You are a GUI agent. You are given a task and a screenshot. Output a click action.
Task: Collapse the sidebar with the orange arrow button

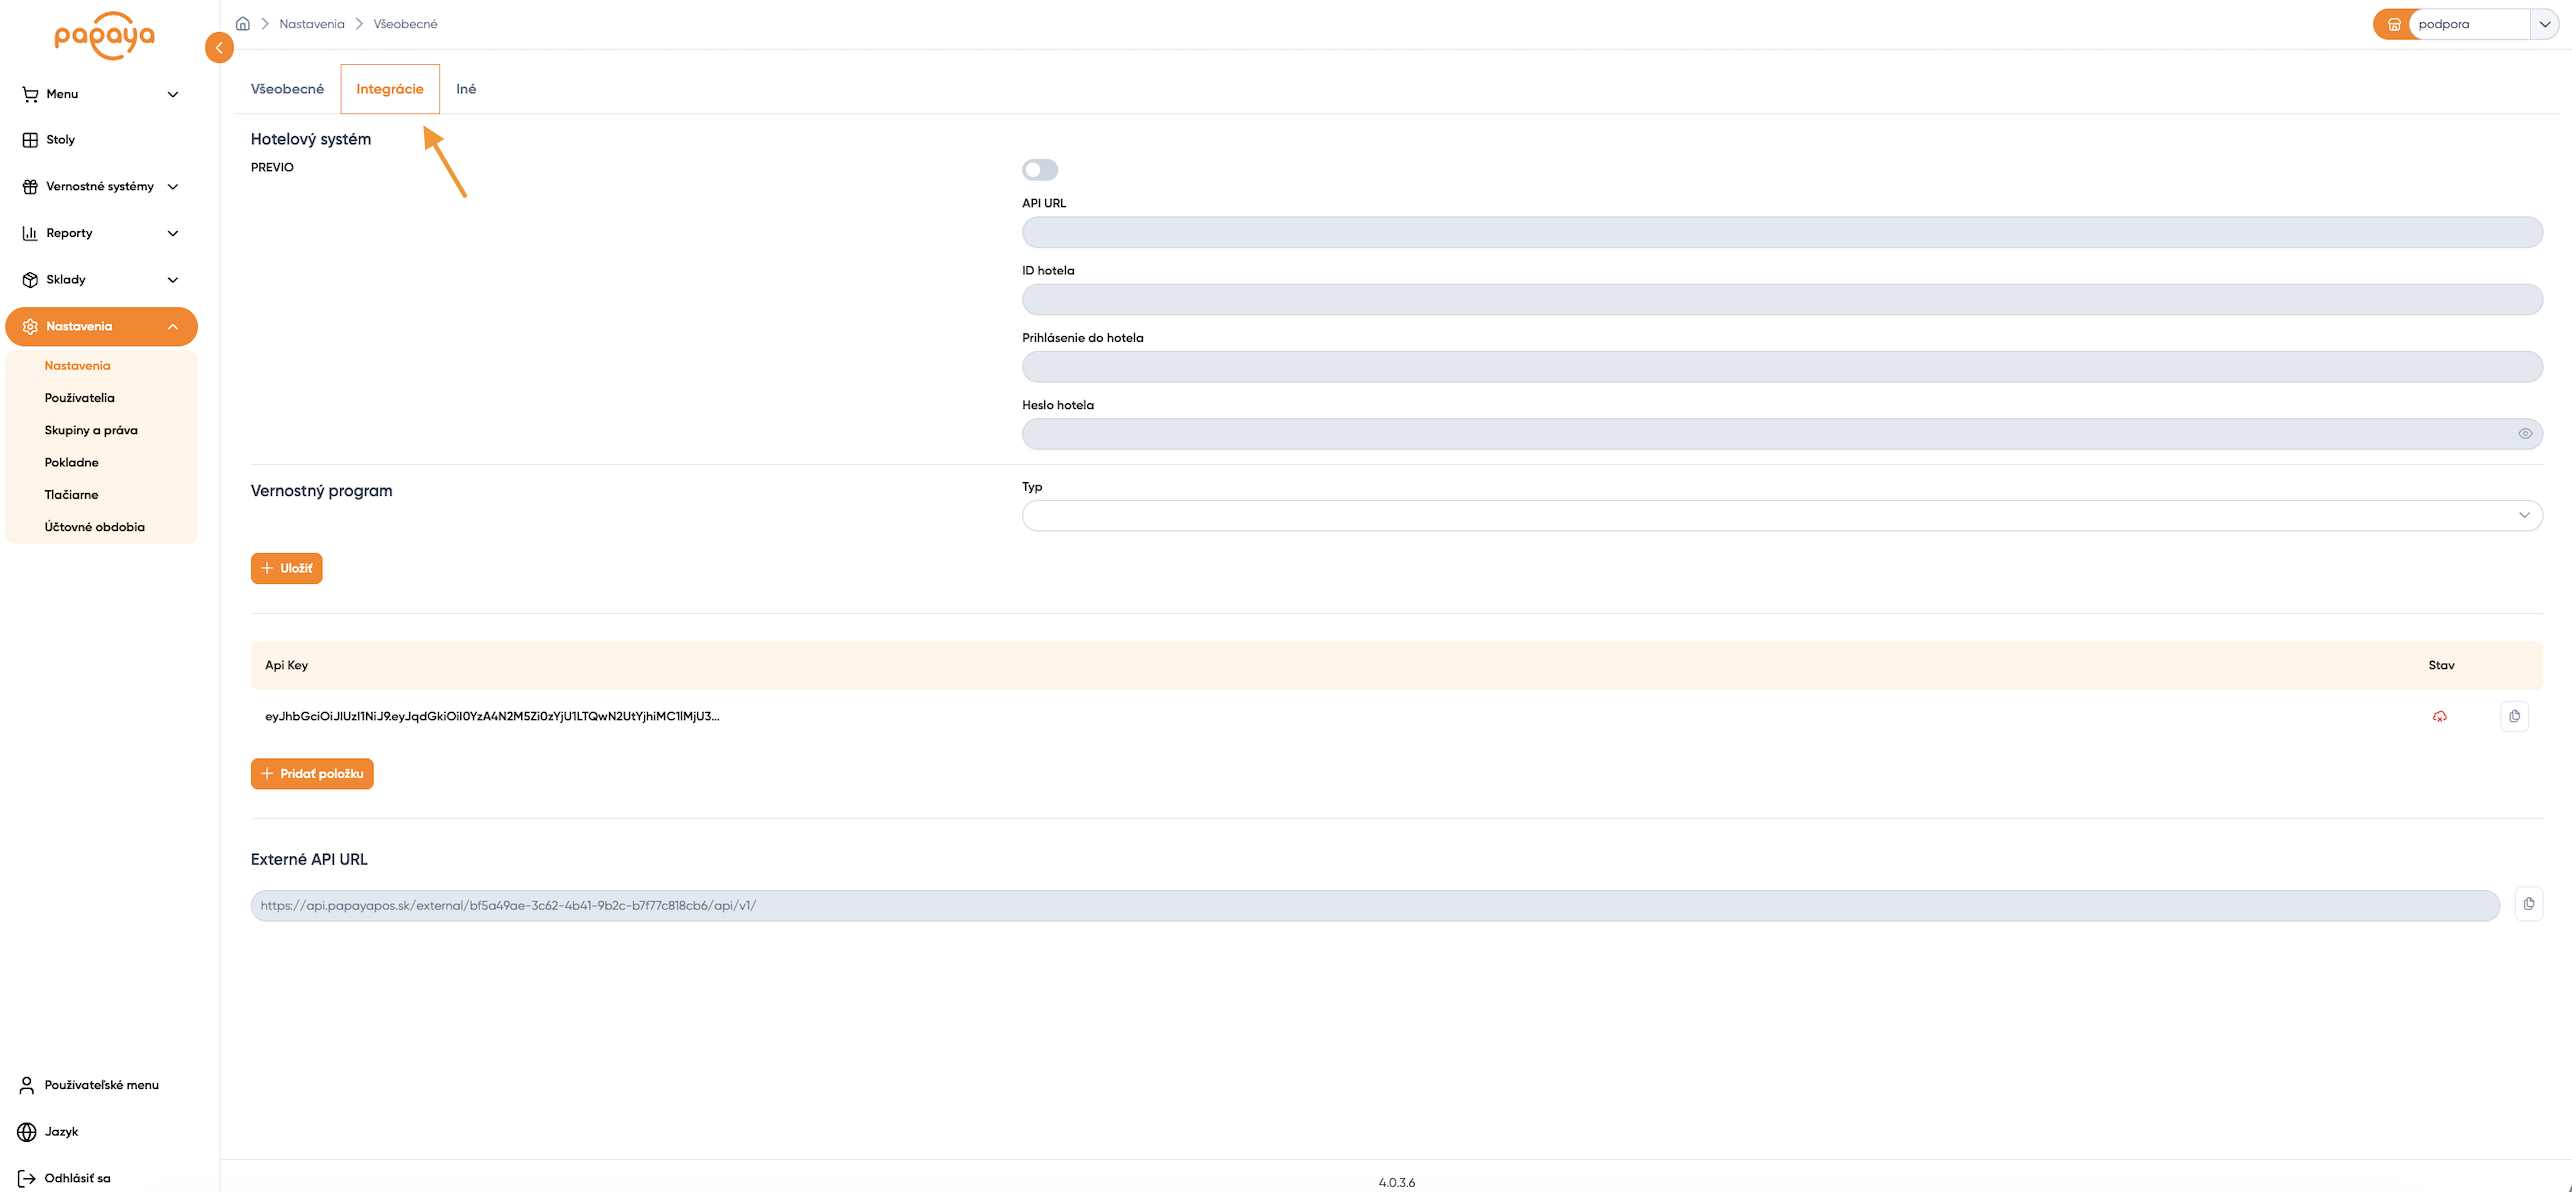(219, 48)
